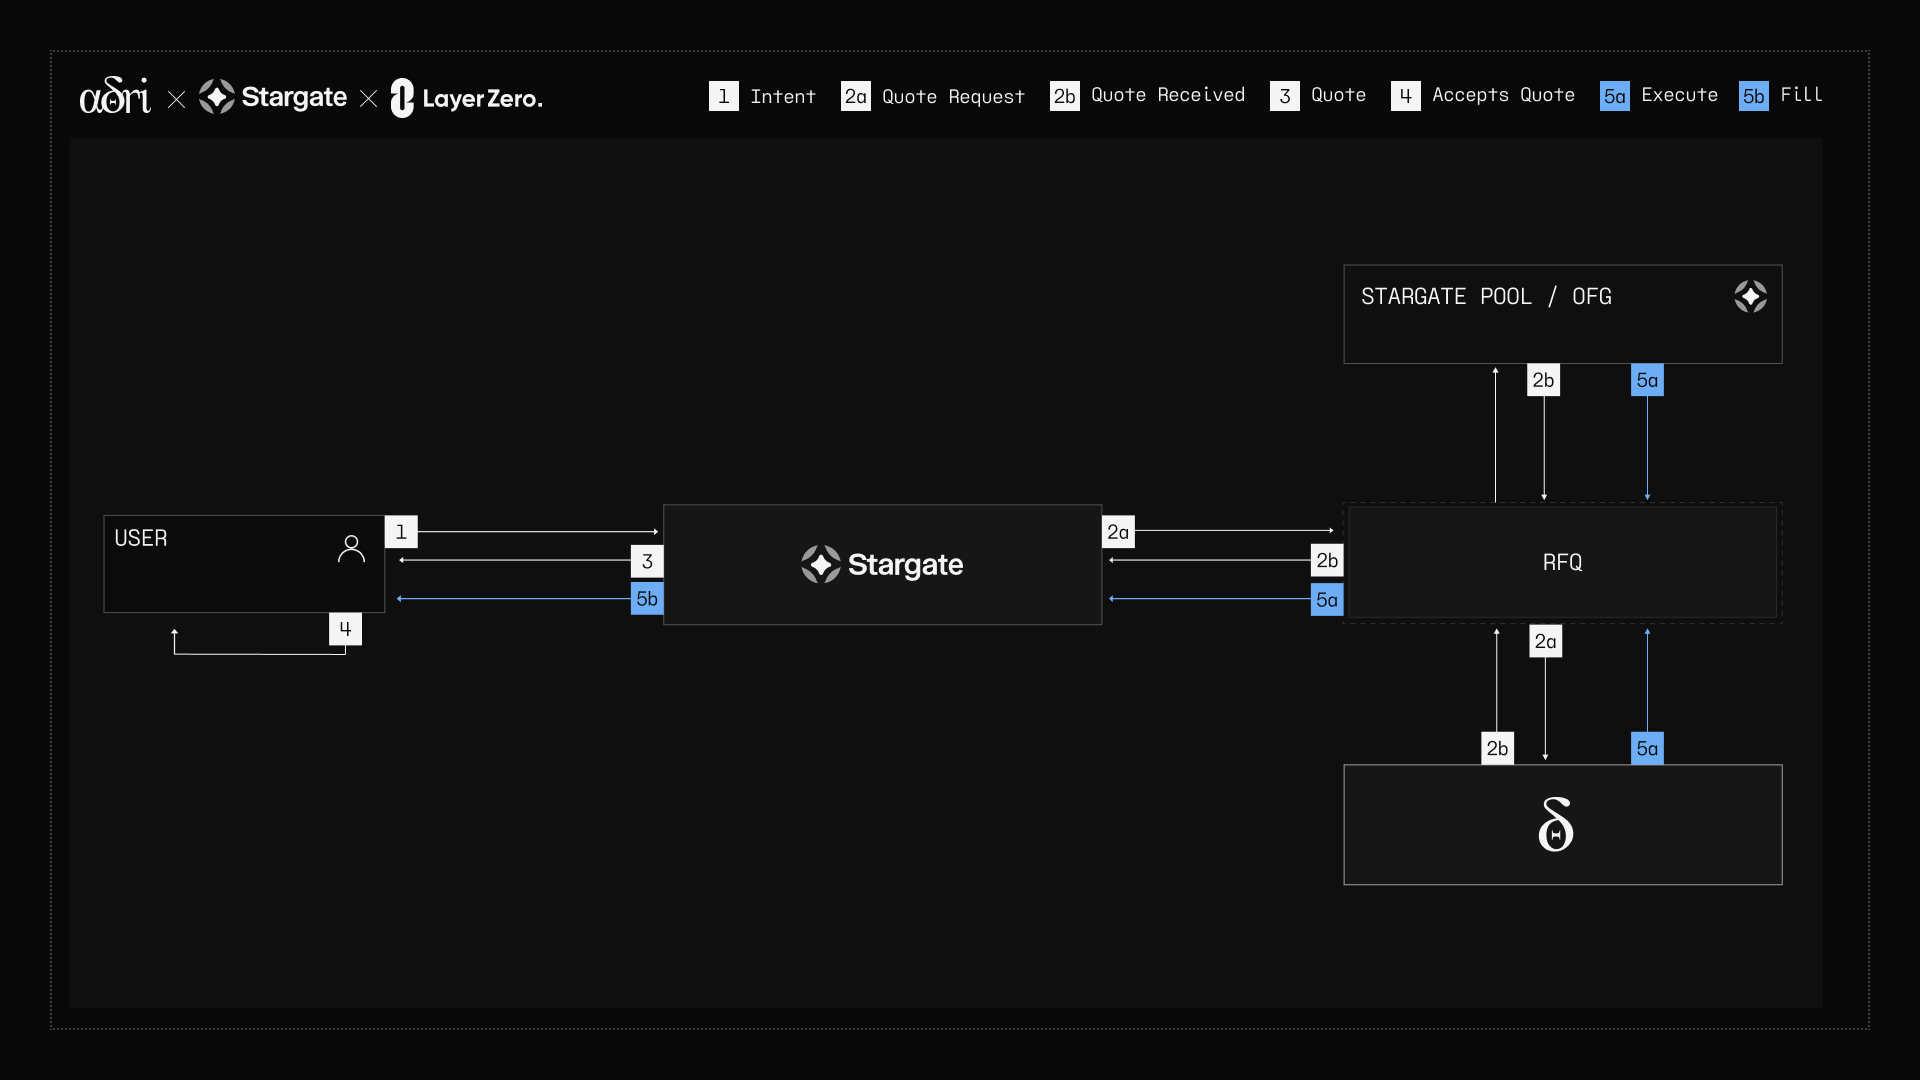Click the blue 5b marker beside Stargate box

tap(647, 599)
